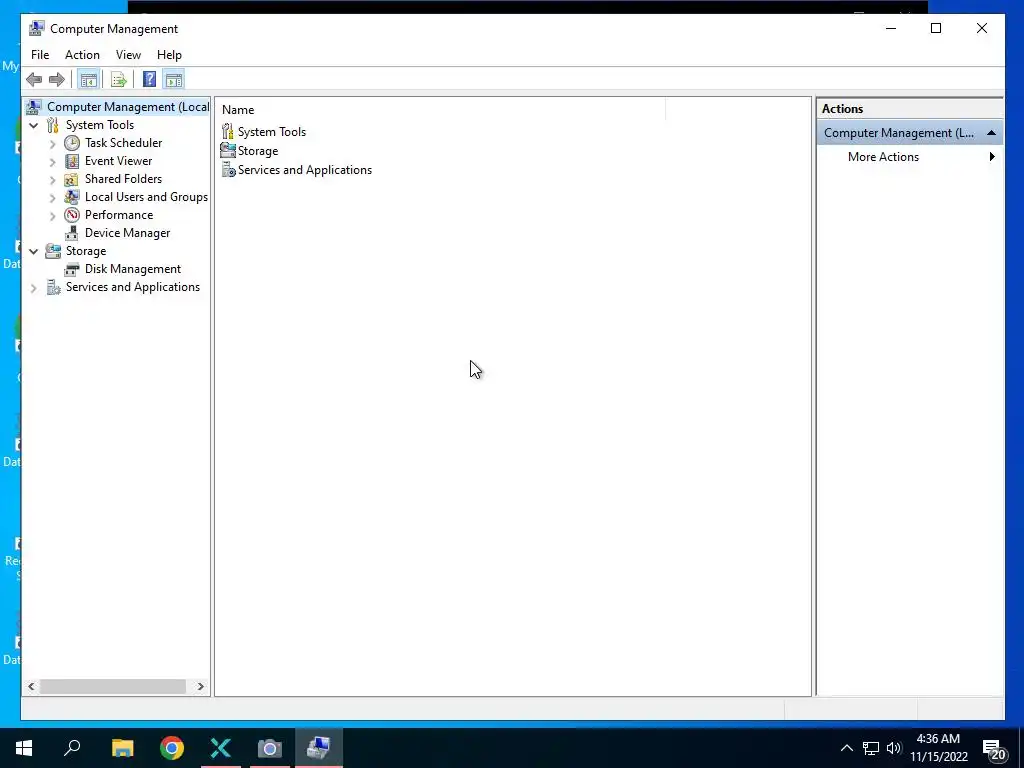
Task: Click the taskbar clock and date
Action: click(x=938, y=748)
